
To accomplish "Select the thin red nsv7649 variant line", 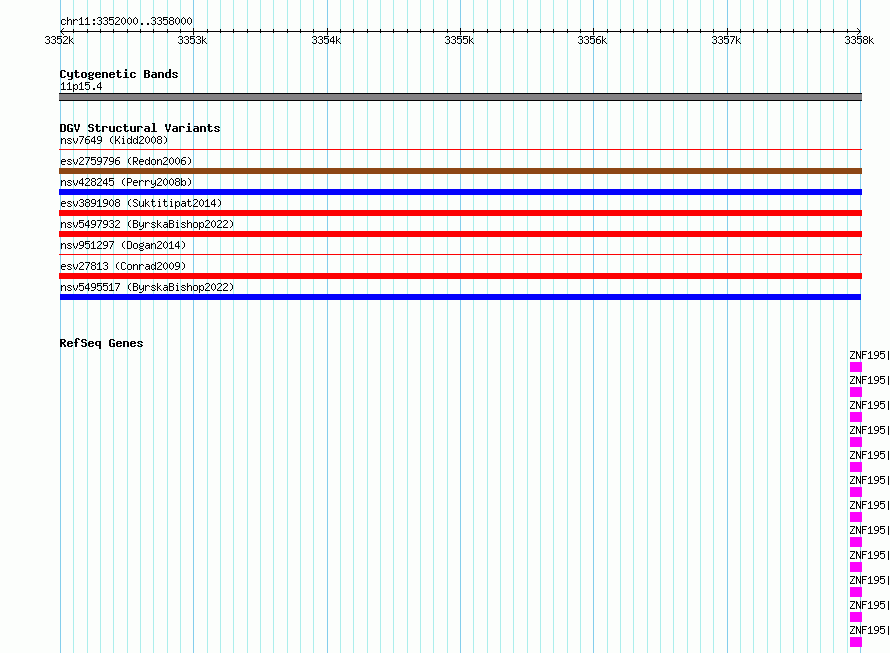I will [x=460, y=150].
